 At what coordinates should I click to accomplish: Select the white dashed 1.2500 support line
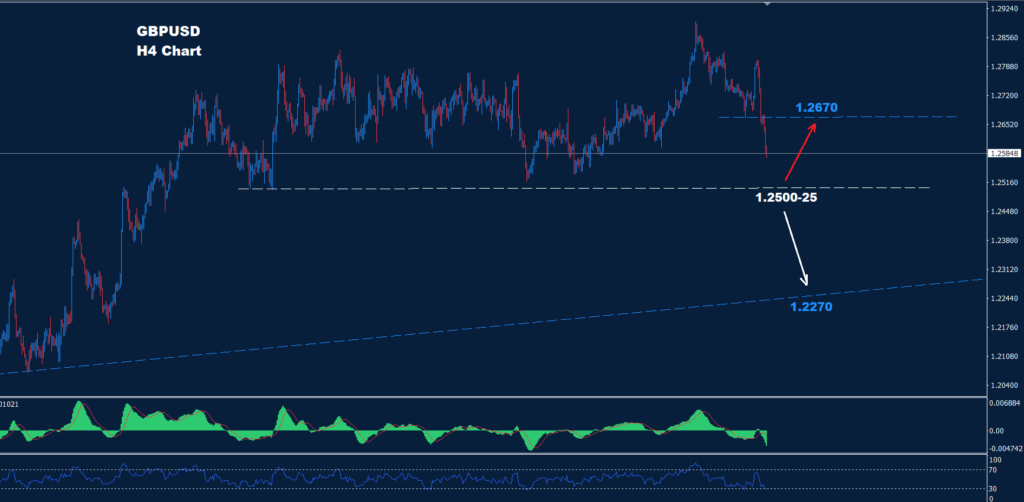(583, 188)
